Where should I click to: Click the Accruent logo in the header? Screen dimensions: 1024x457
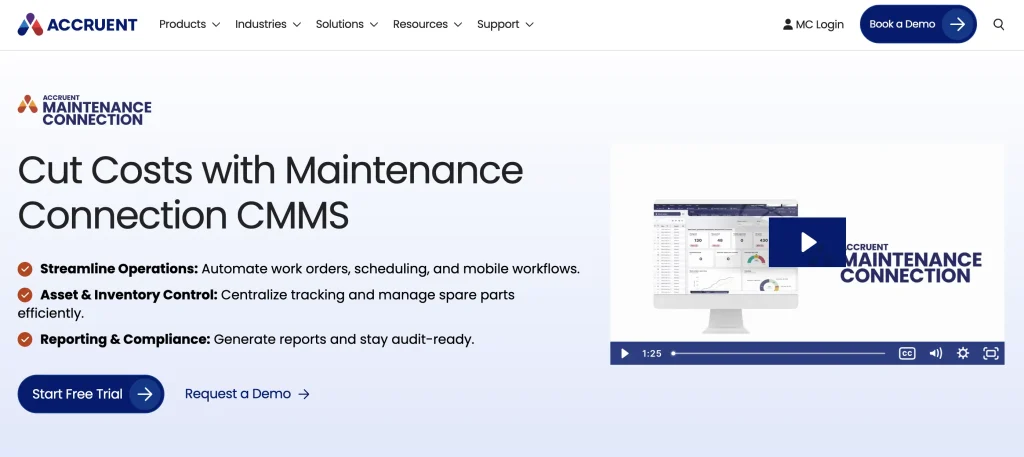[x=77, y=25]
